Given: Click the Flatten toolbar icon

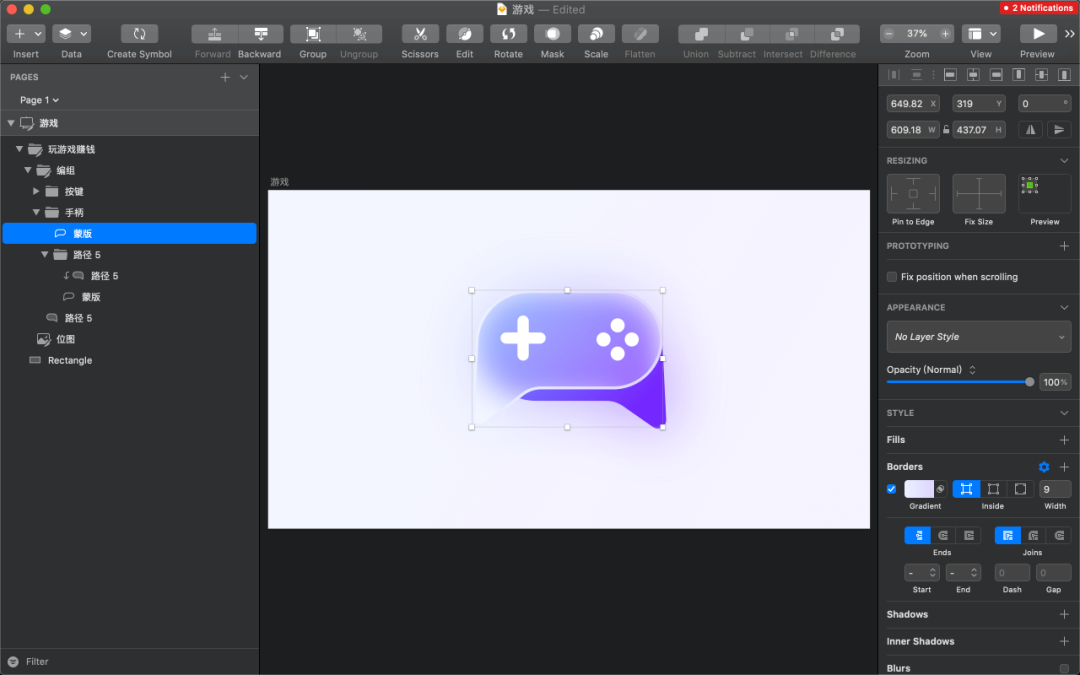Looking at the screenshot, I should click(x=640, y=34).
